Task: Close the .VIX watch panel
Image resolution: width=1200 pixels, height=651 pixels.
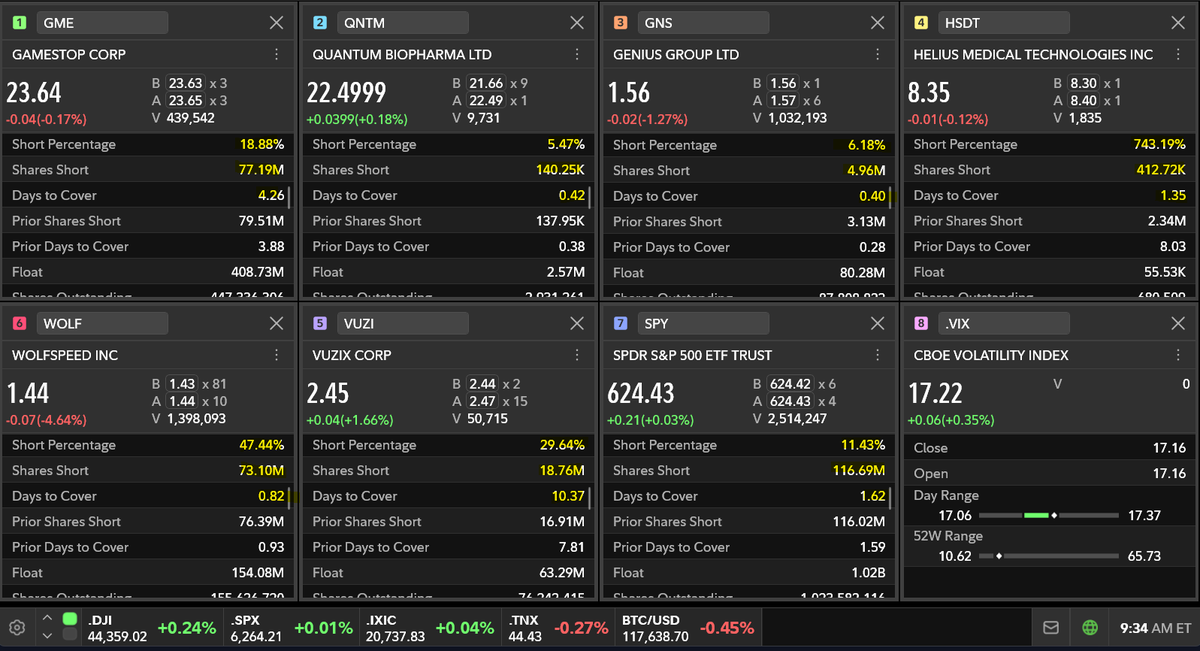Action: pos(1178,323)
